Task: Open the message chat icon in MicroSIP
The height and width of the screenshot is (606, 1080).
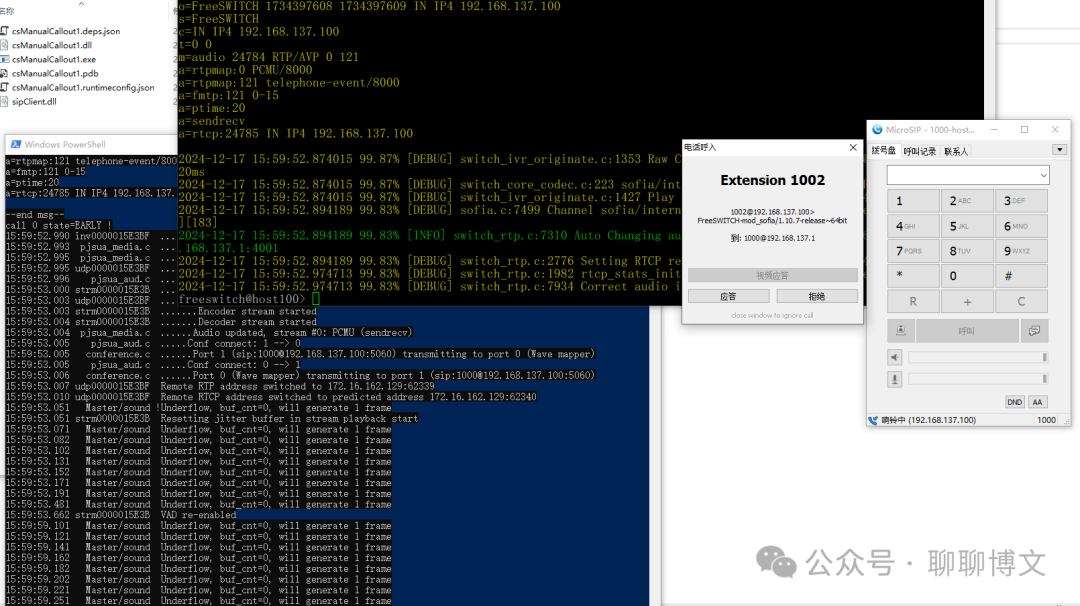Action: 1034,331
